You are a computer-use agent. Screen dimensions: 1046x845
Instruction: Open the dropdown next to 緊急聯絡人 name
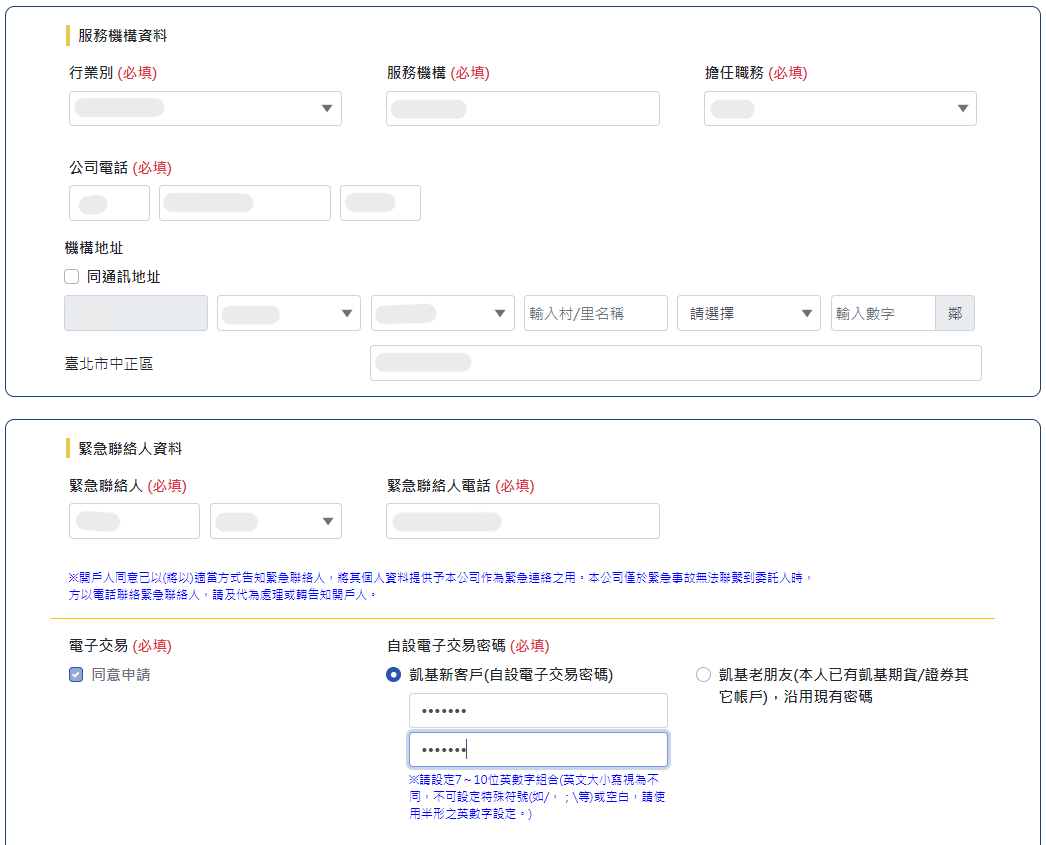point(276,521)
